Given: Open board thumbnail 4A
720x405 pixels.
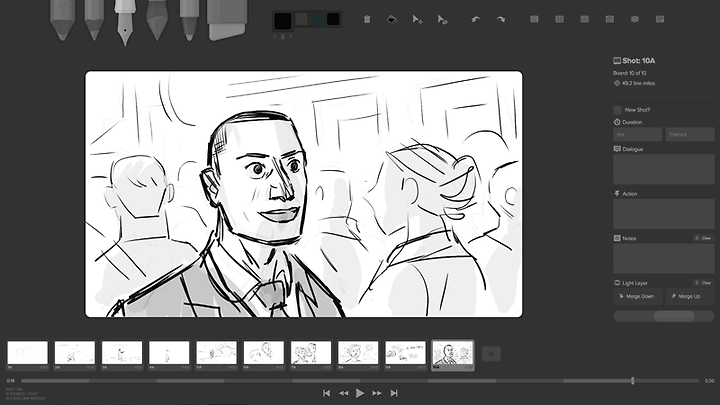Looking at the screenshot, I should tap(169, 353).
